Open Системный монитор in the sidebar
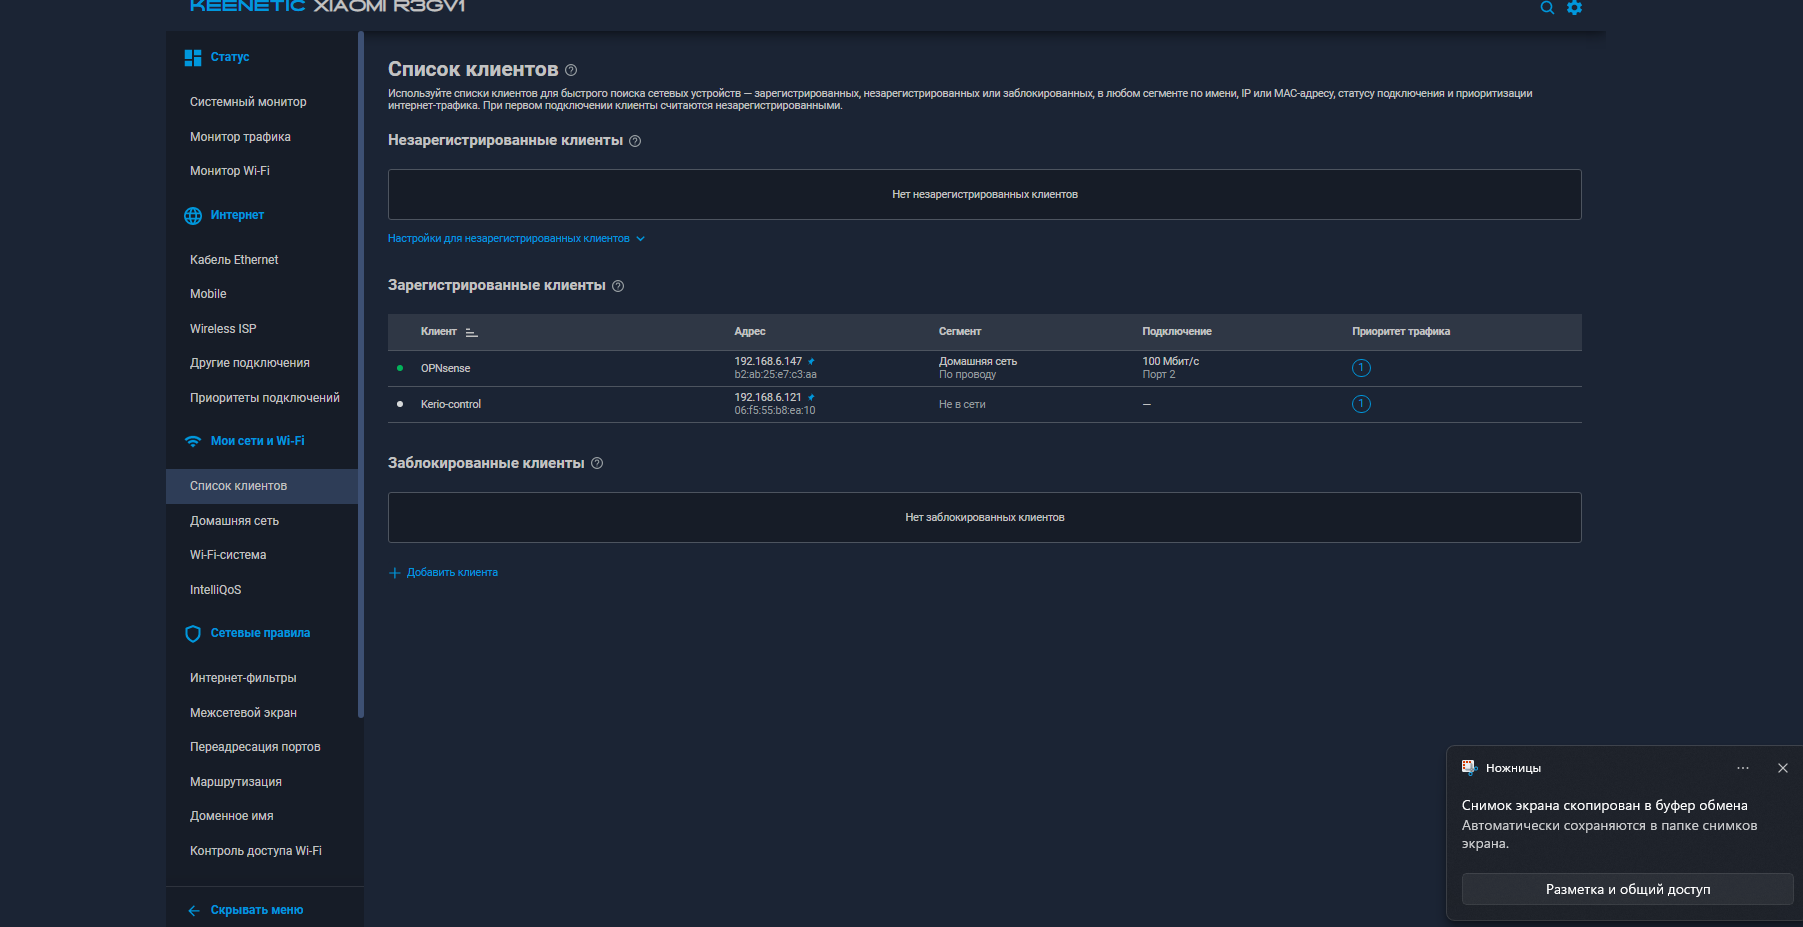Image resolution: width=1803 pixels, height=927 pixels. click(x=248, y=102)
